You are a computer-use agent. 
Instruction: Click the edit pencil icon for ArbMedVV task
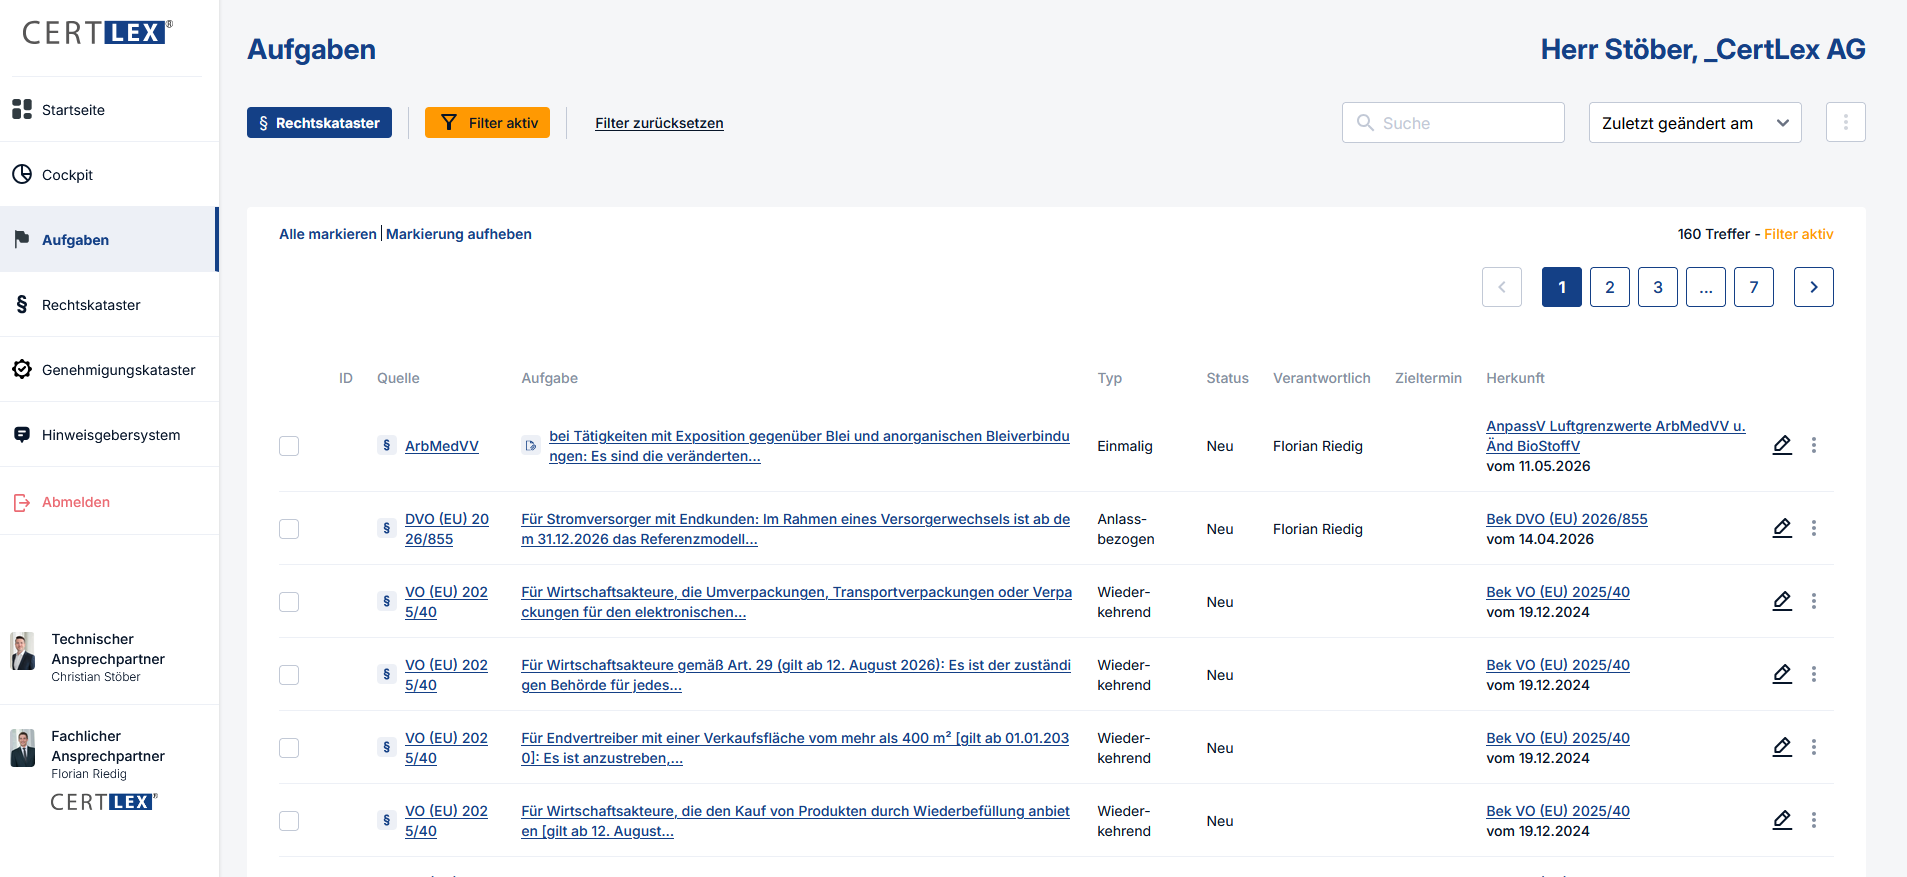pos(1782,445)
